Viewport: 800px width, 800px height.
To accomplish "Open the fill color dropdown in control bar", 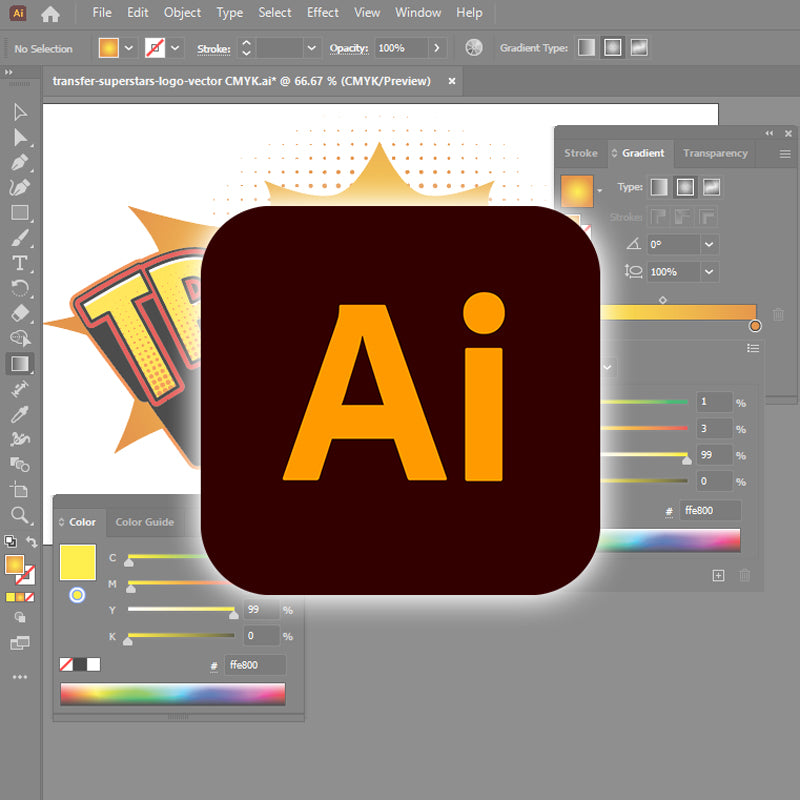I will click(129, 48).
